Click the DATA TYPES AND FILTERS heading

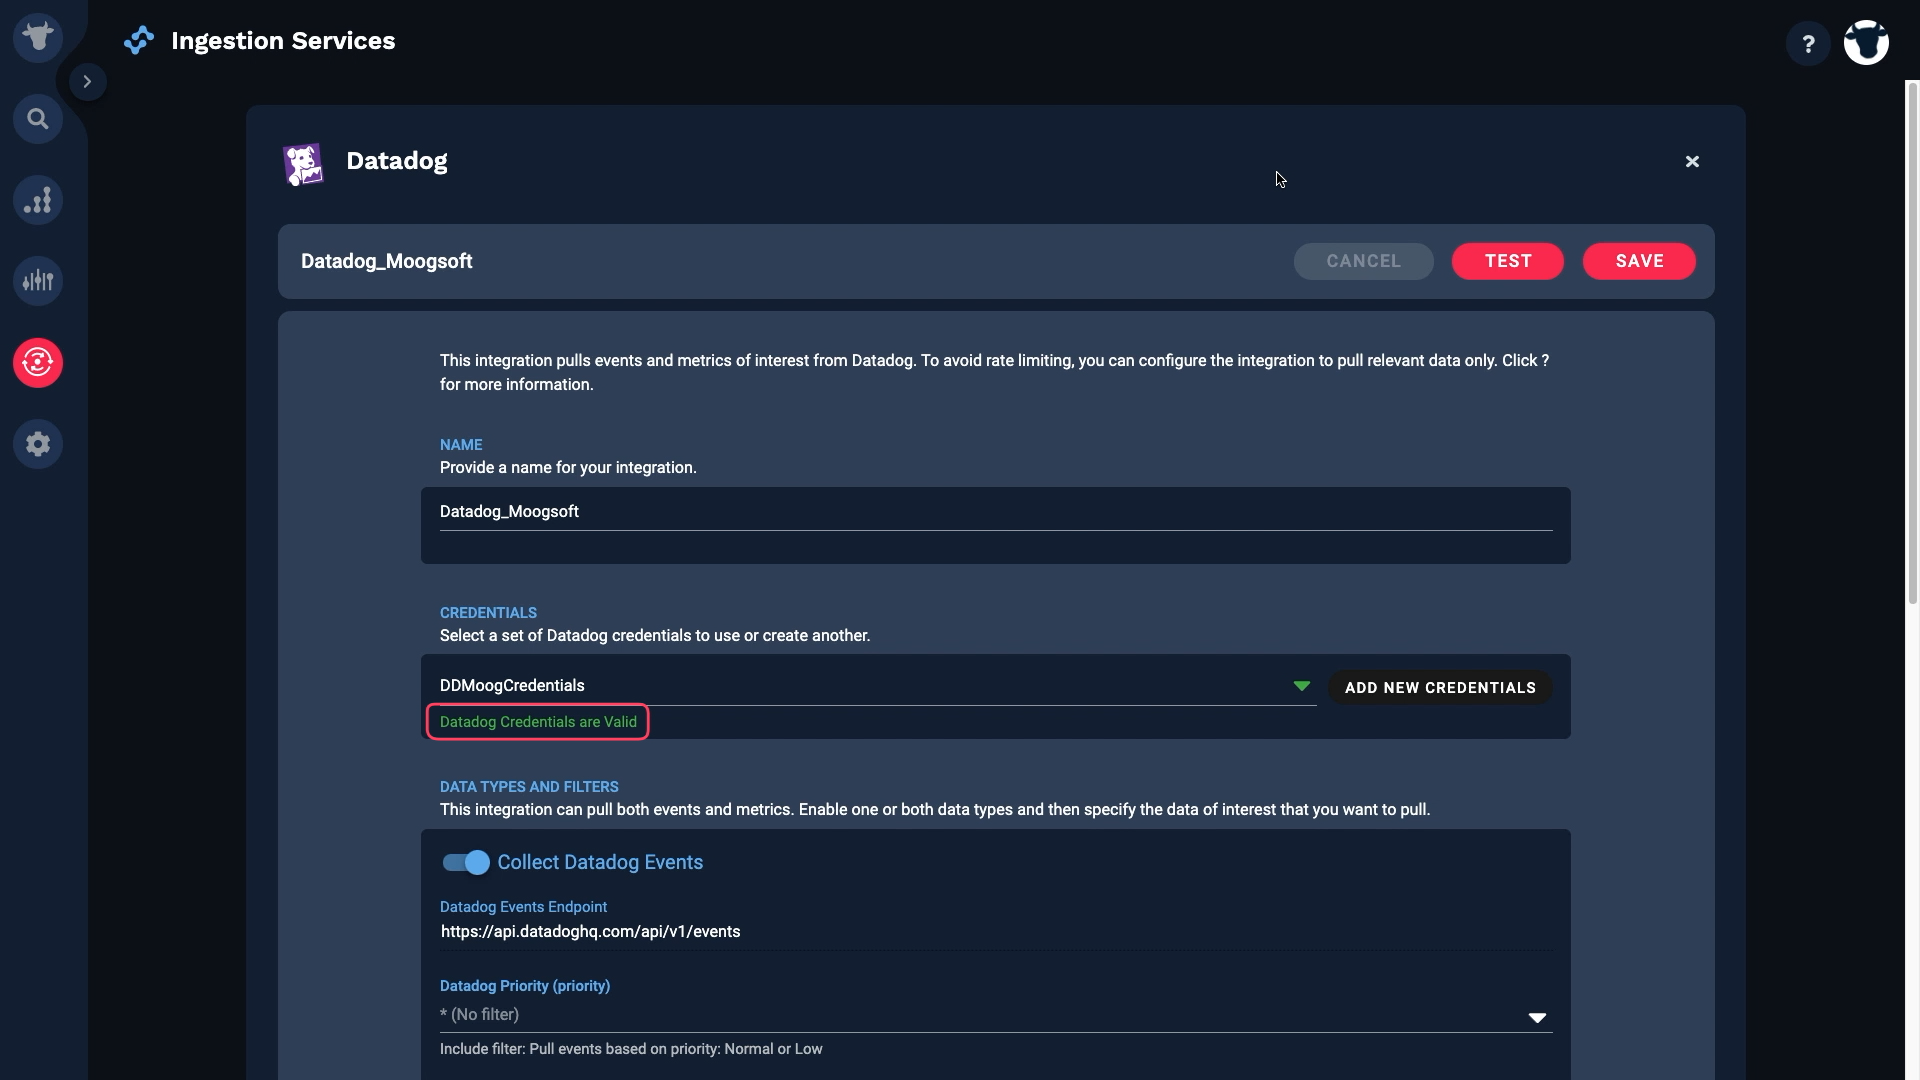coord(529,787)
